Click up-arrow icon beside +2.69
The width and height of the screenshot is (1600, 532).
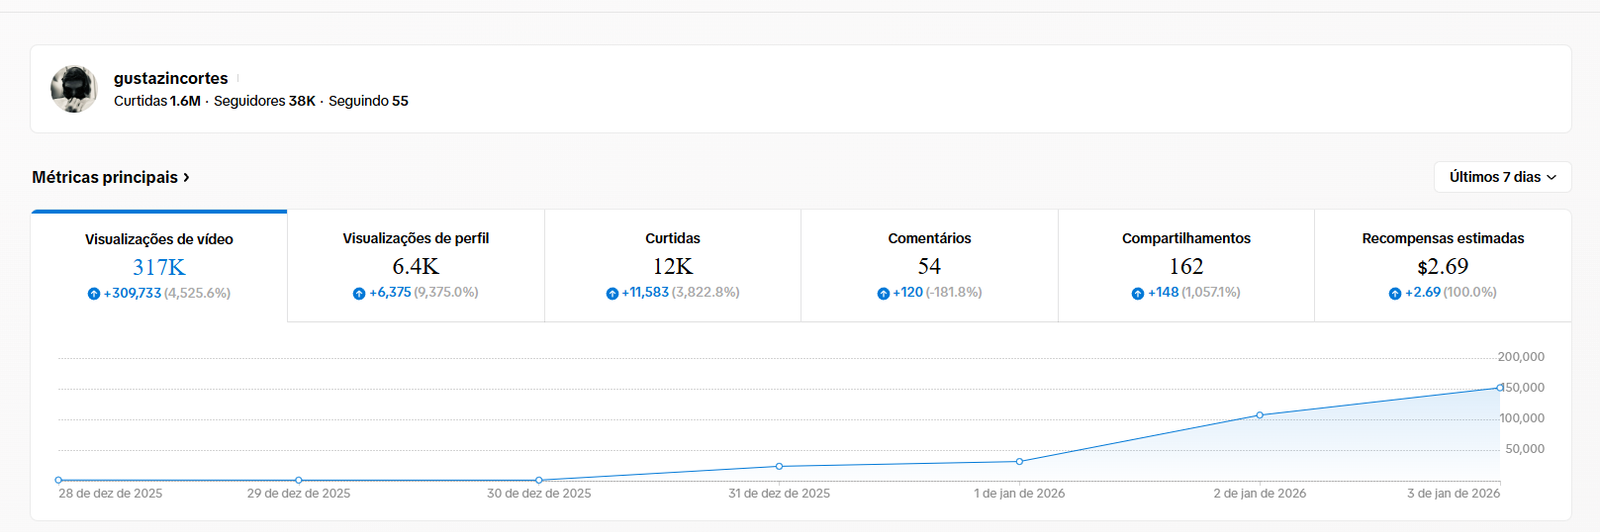[x=1395, y=293]
